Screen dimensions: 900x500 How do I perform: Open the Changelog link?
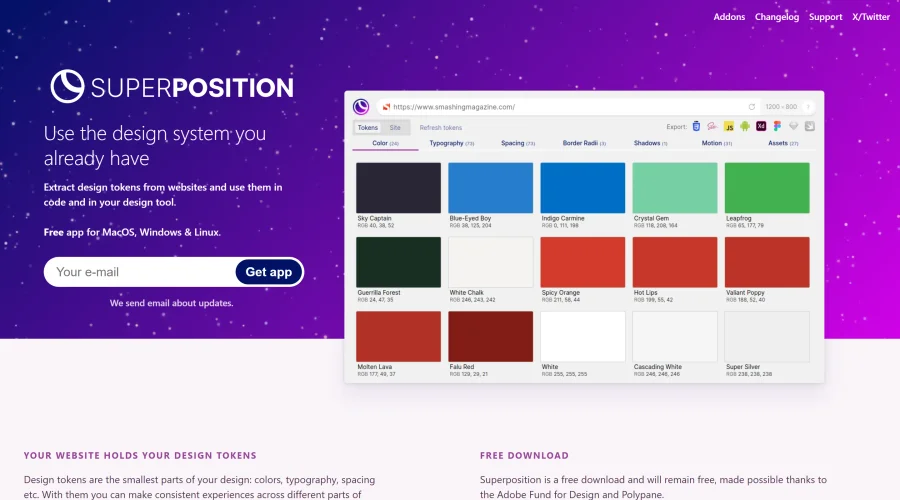tap(777, 17)
